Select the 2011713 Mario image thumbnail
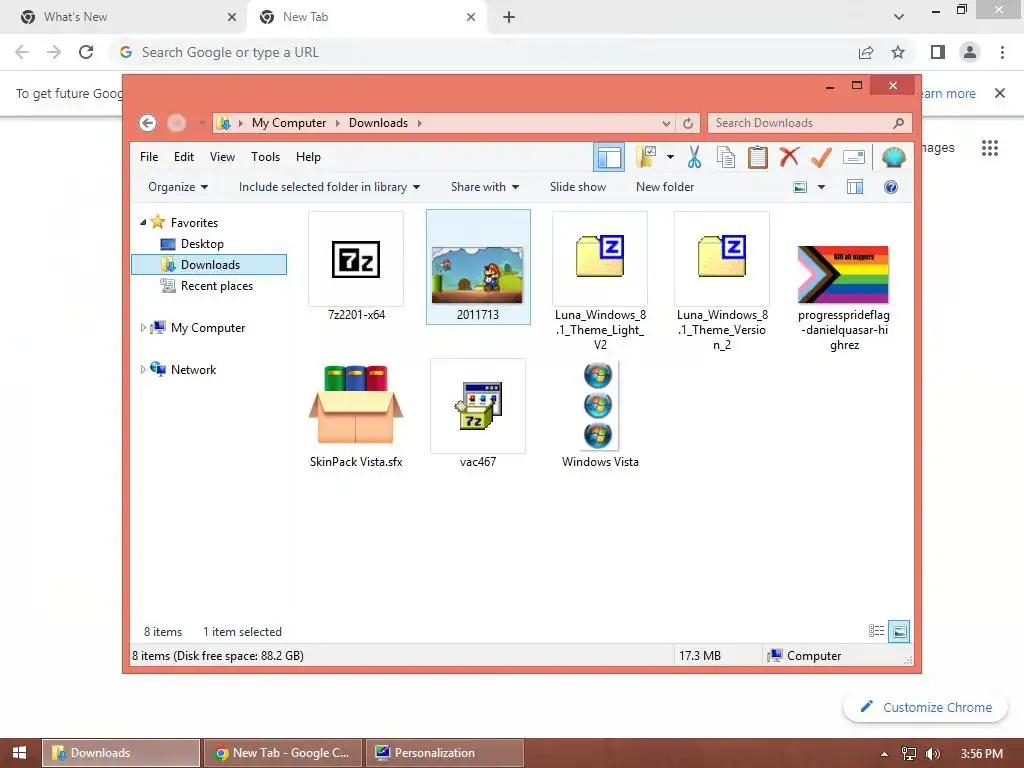Screen dimensions: 1024x768 [x=478, y=266]
